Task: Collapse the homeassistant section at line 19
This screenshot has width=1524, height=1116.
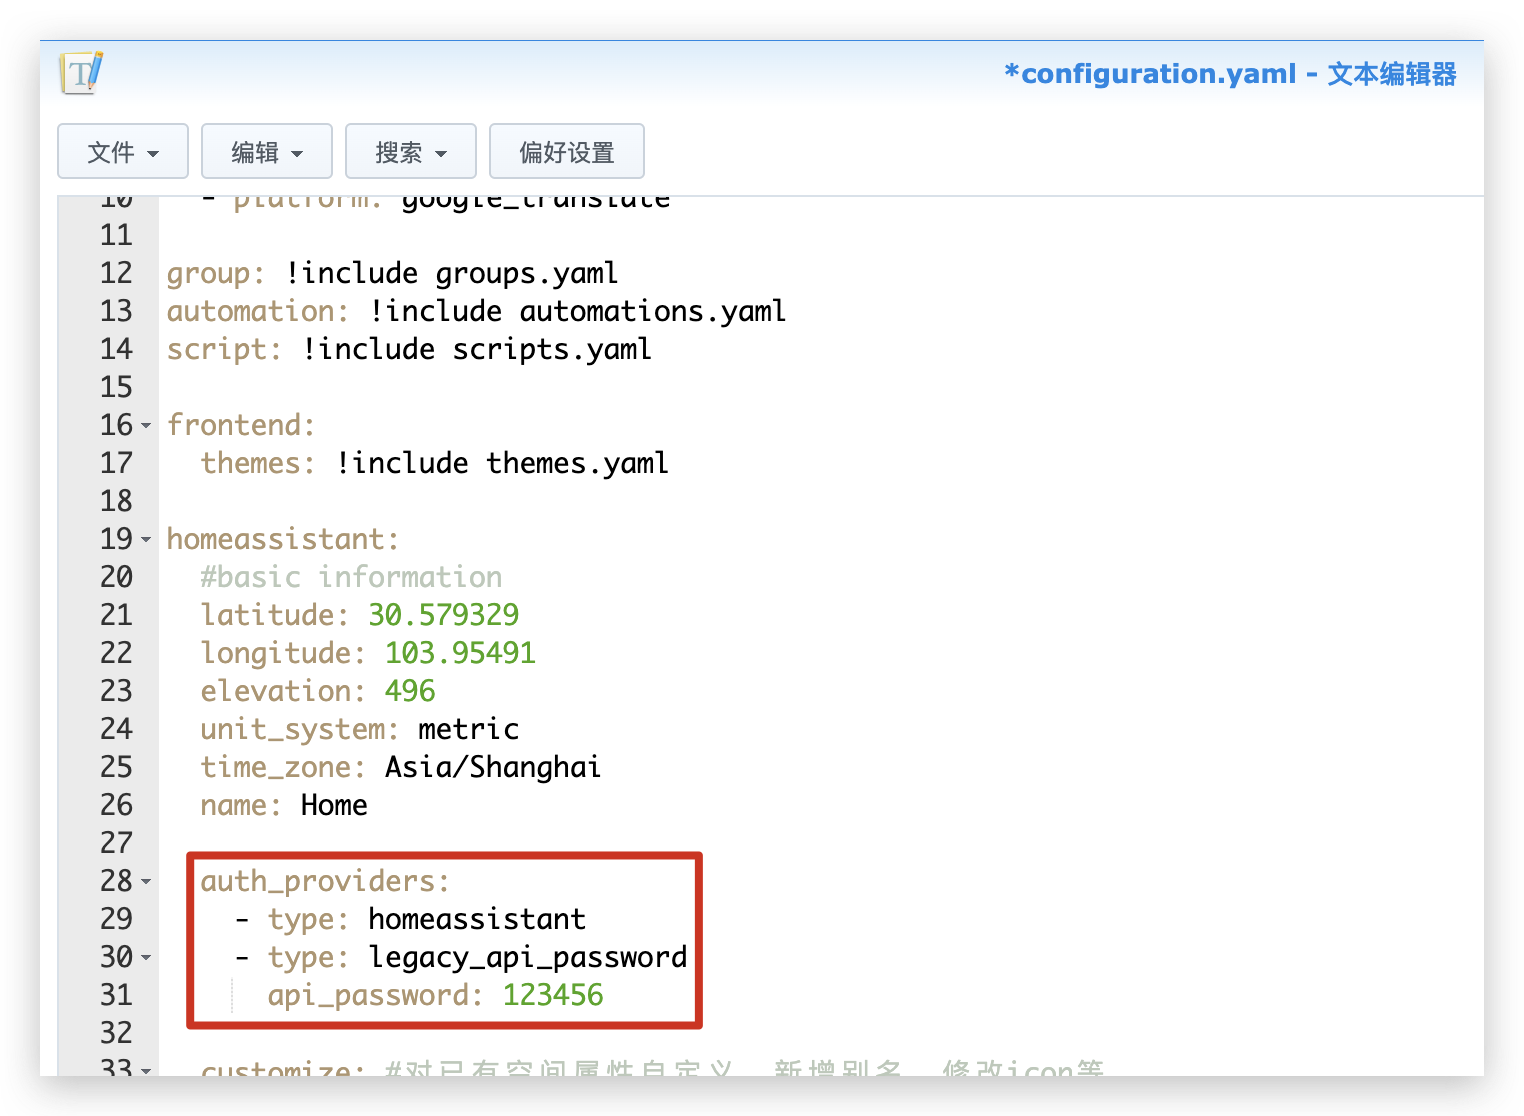Action: tap(146, 539)
